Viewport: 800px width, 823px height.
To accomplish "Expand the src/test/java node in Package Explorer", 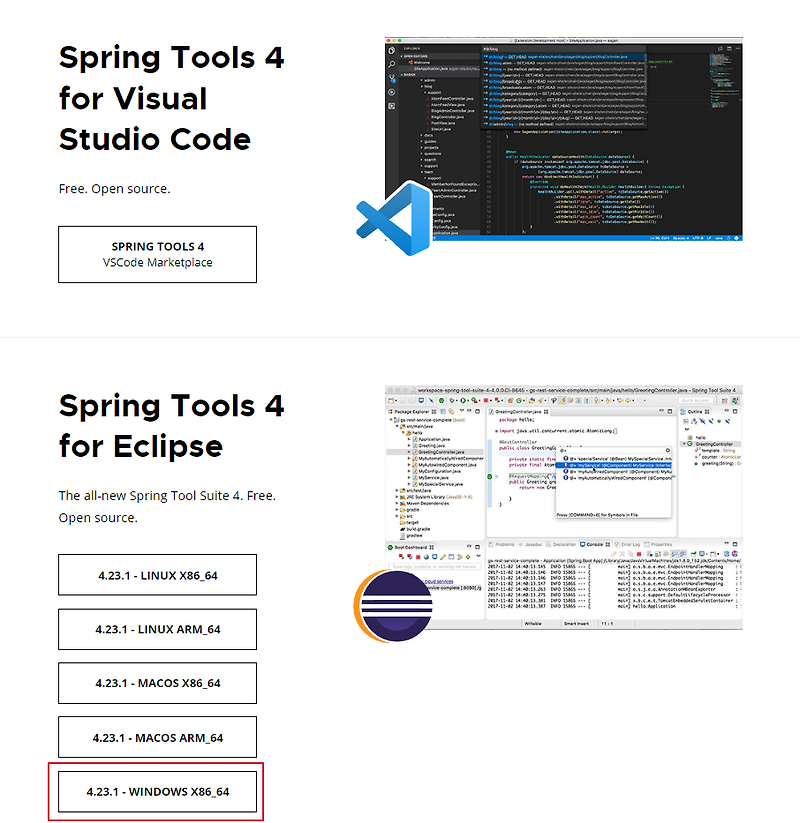I will (396, 490).
